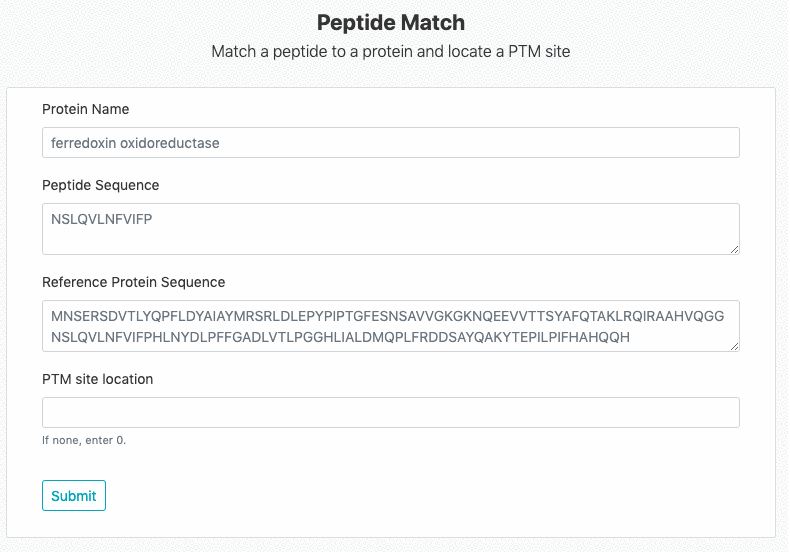Image resolution: width=790 pixels, height=552 pixels.
Task: Click the "Reference Protein Sequence" label
Action: 133,282
